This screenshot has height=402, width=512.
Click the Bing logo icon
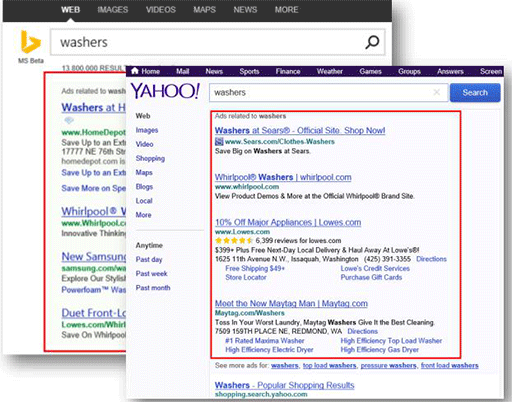(31, 42)
